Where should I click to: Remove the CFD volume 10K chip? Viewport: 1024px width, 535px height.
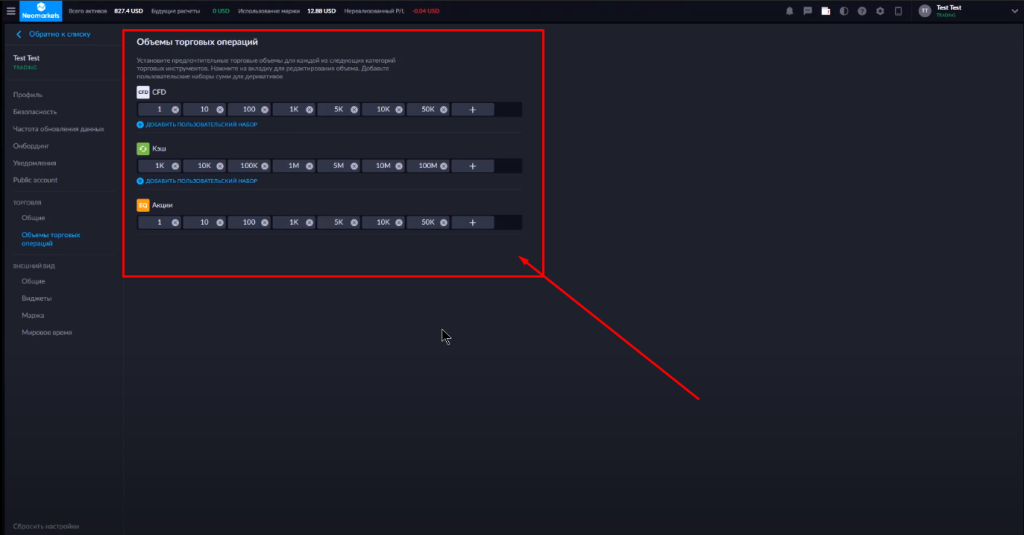point(399,110)
